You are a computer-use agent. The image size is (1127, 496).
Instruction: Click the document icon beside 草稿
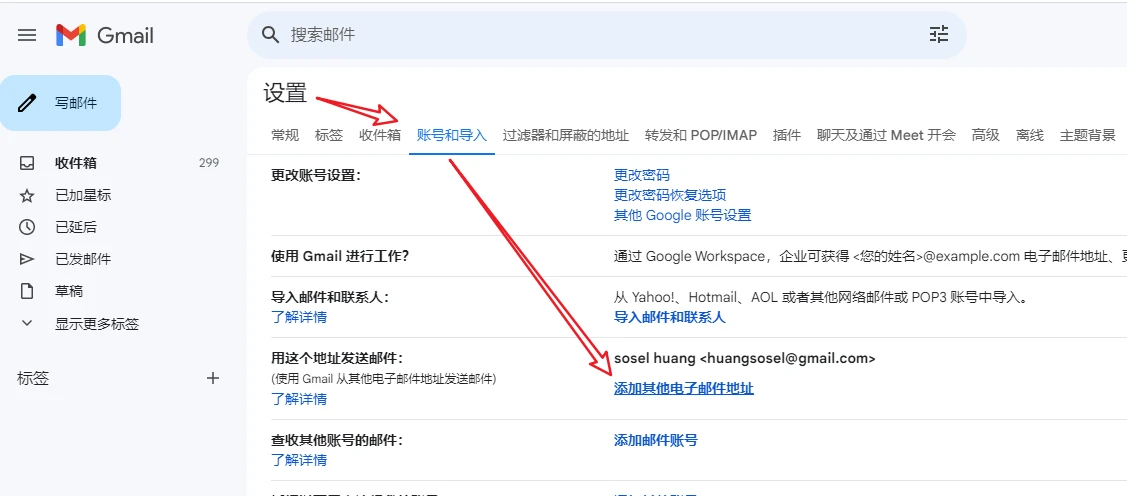click(27, 291)
